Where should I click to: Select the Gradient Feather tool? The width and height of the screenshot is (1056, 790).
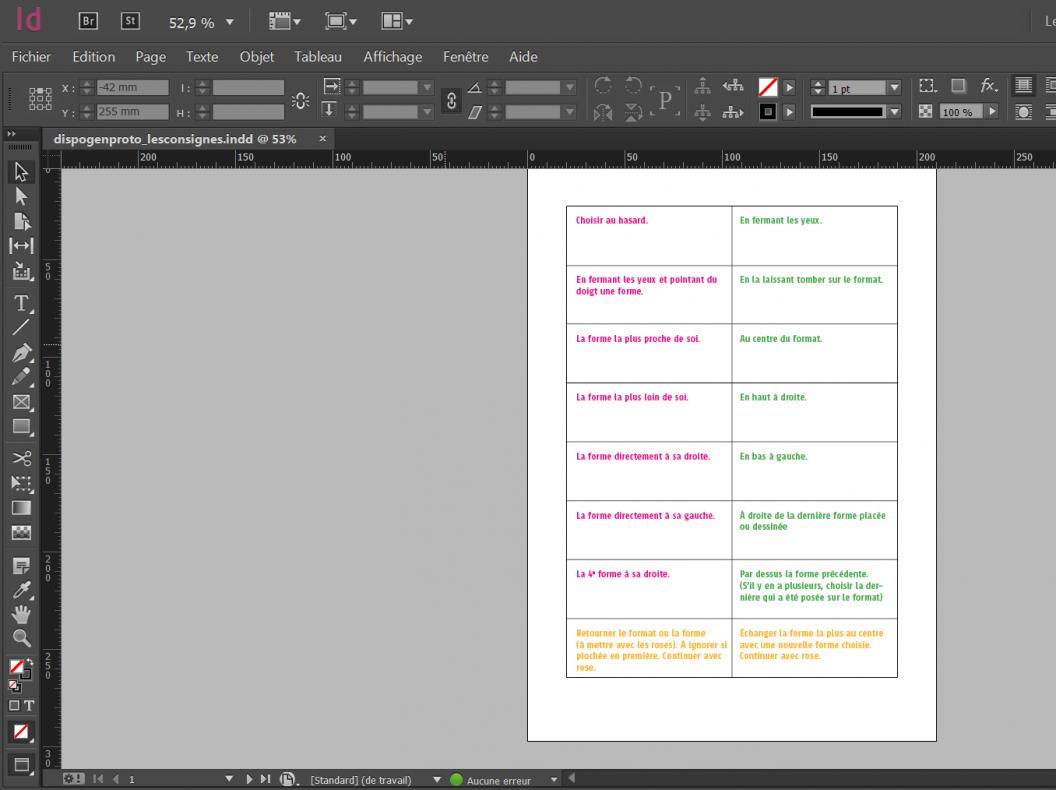[21, 533]
